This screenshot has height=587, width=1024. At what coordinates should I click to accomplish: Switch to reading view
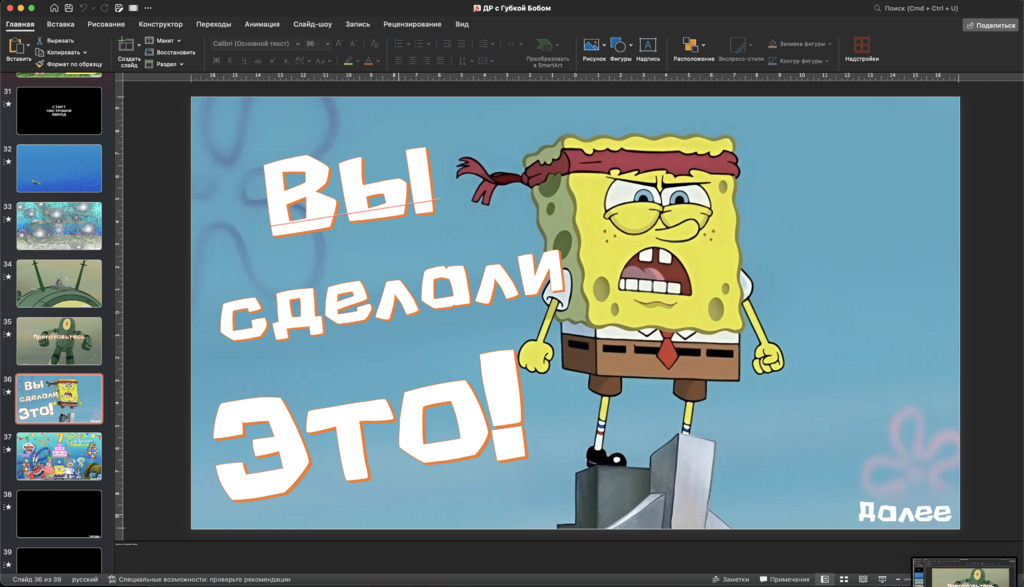863,579
